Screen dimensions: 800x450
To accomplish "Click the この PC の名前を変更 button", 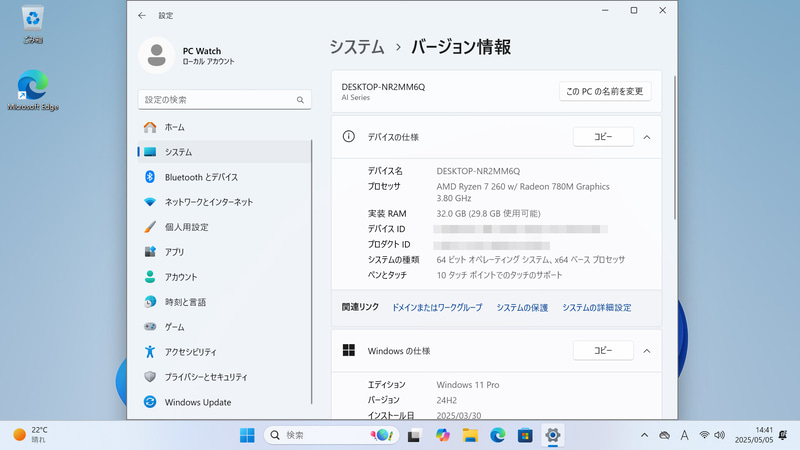I will [x=605, y=91].
